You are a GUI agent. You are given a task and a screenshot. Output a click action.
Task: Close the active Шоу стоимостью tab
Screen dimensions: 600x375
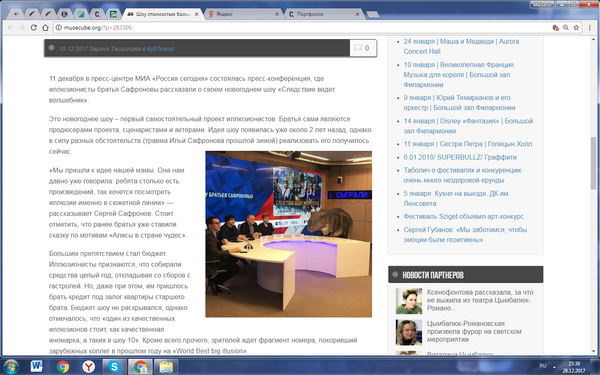pos(197,14)
